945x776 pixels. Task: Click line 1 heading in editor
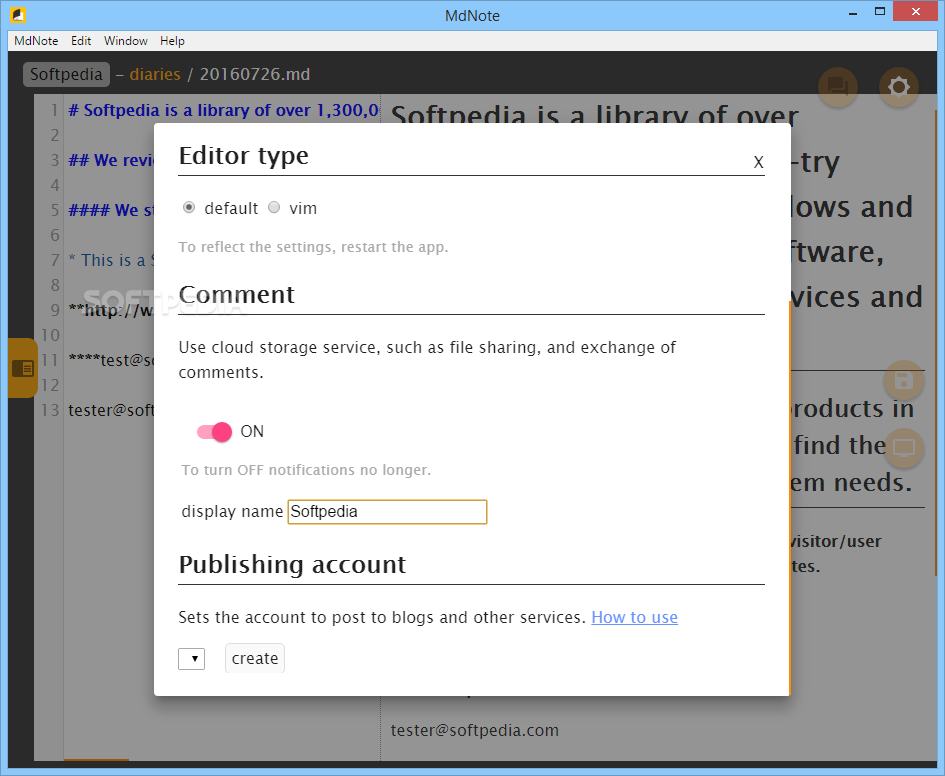pos(224,110)
